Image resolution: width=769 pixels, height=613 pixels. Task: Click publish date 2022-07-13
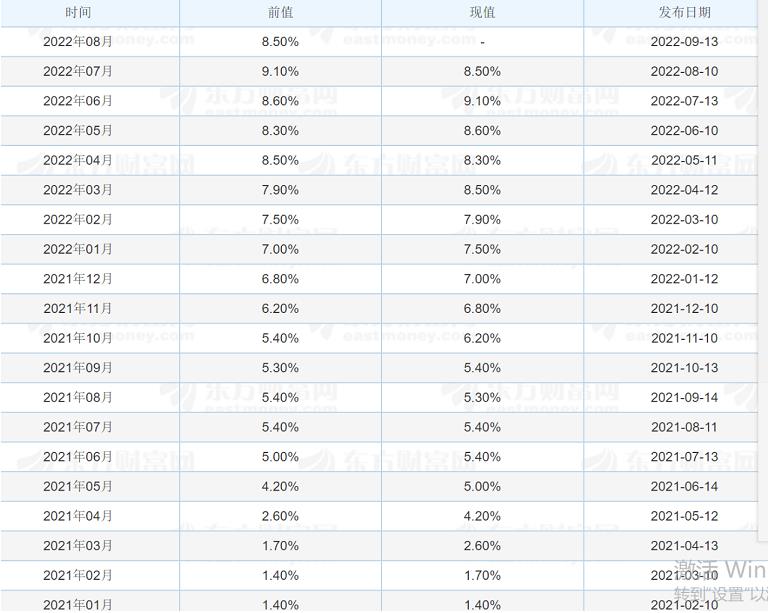point(684,101)
